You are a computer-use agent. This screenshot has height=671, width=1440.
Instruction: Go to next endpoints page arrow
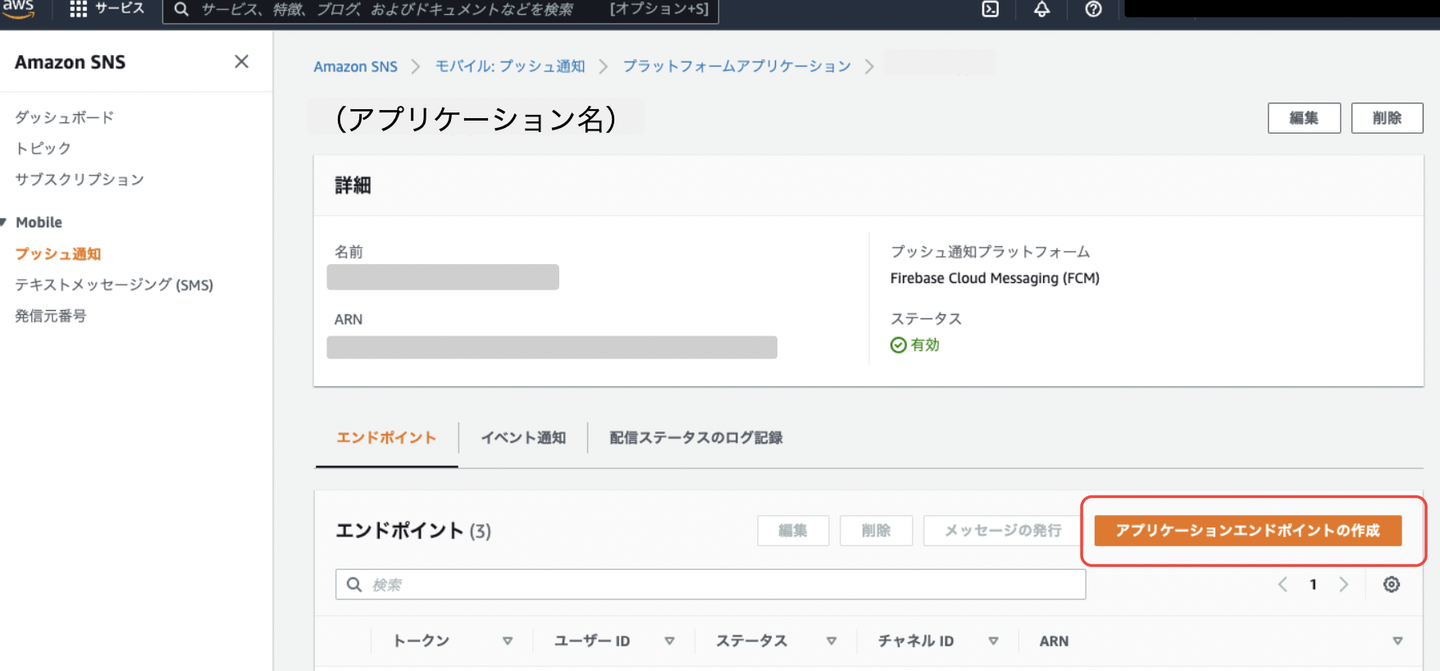click(x=1344, y=585)
